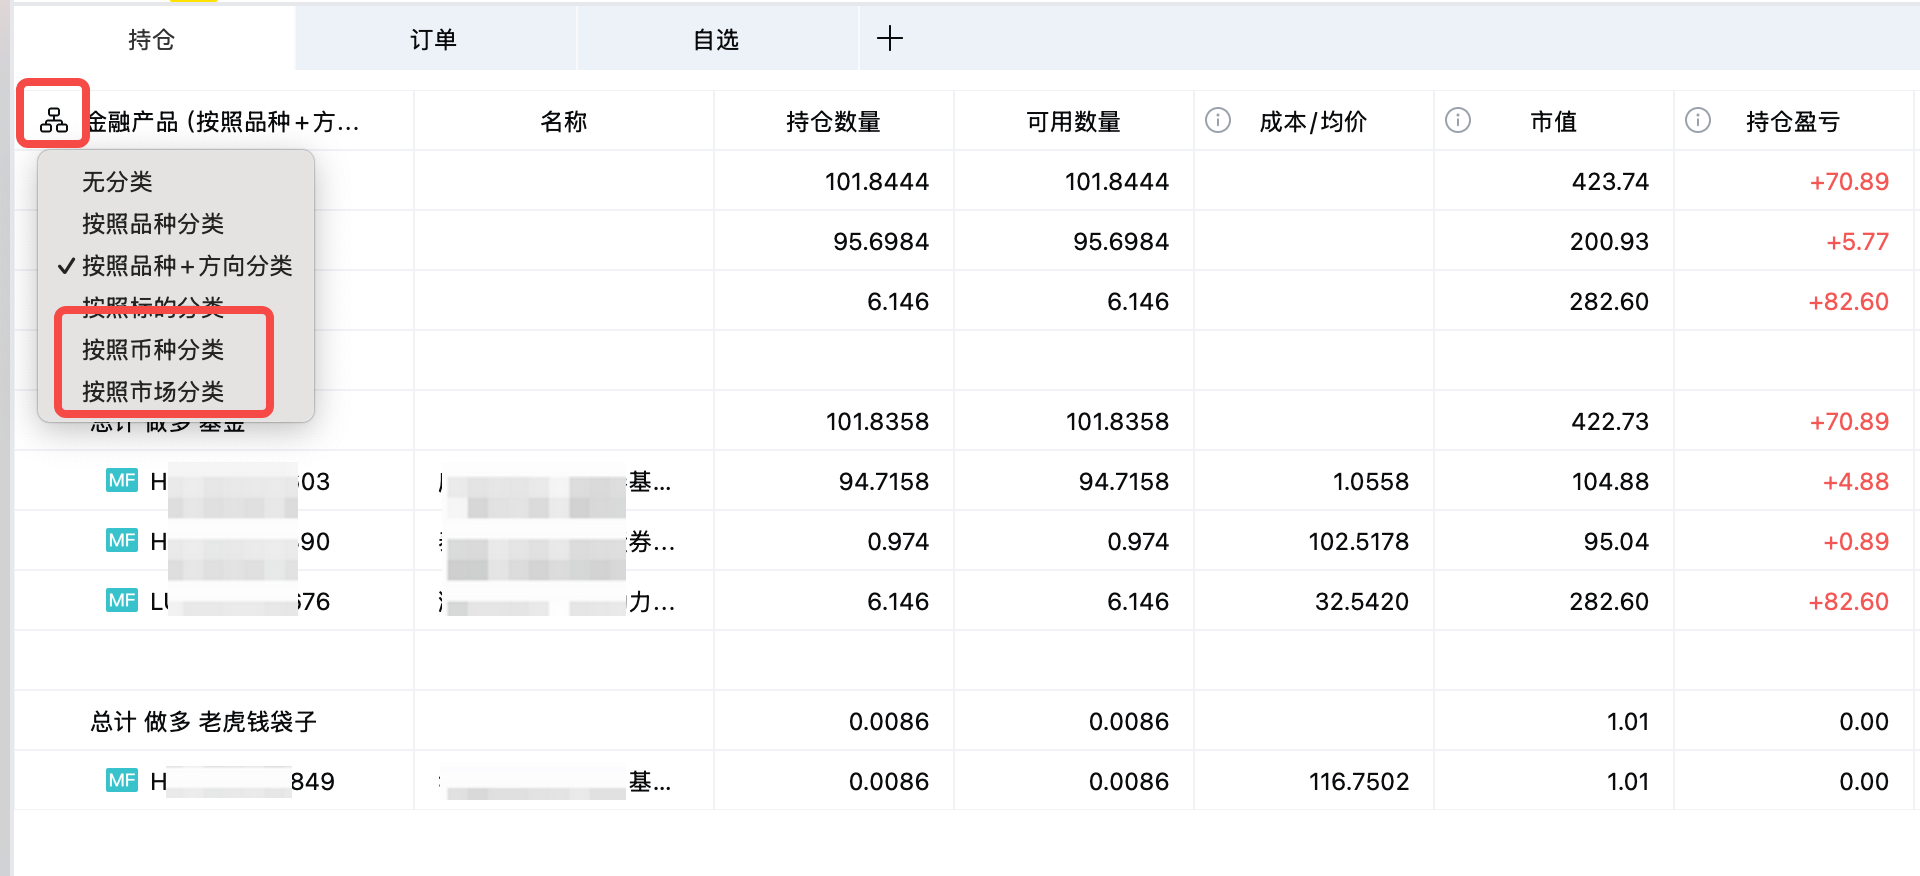This screenshot has width=1920, height=876.
Task: Open the 自选 tab
Action: pyautogui.click(x=716, y=40)
